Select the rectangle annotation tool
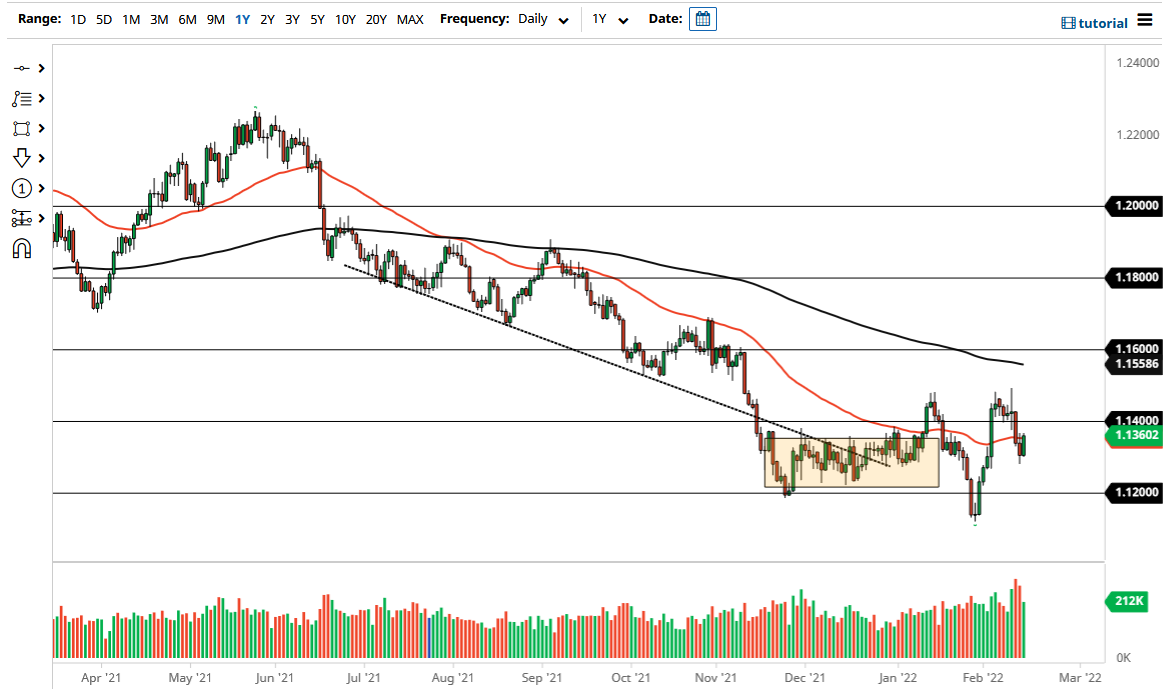This screenshot has width=1174, height=697. [22, 128]
